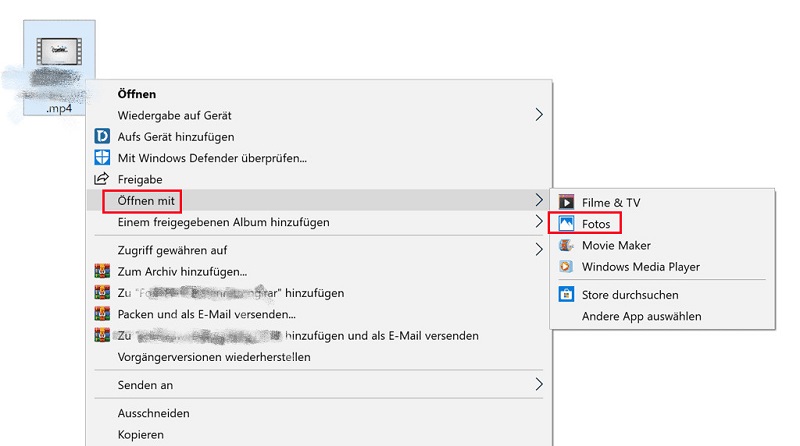800x446 pixels.
Task: Select the Freigabe menu entry
Action: 140,180
